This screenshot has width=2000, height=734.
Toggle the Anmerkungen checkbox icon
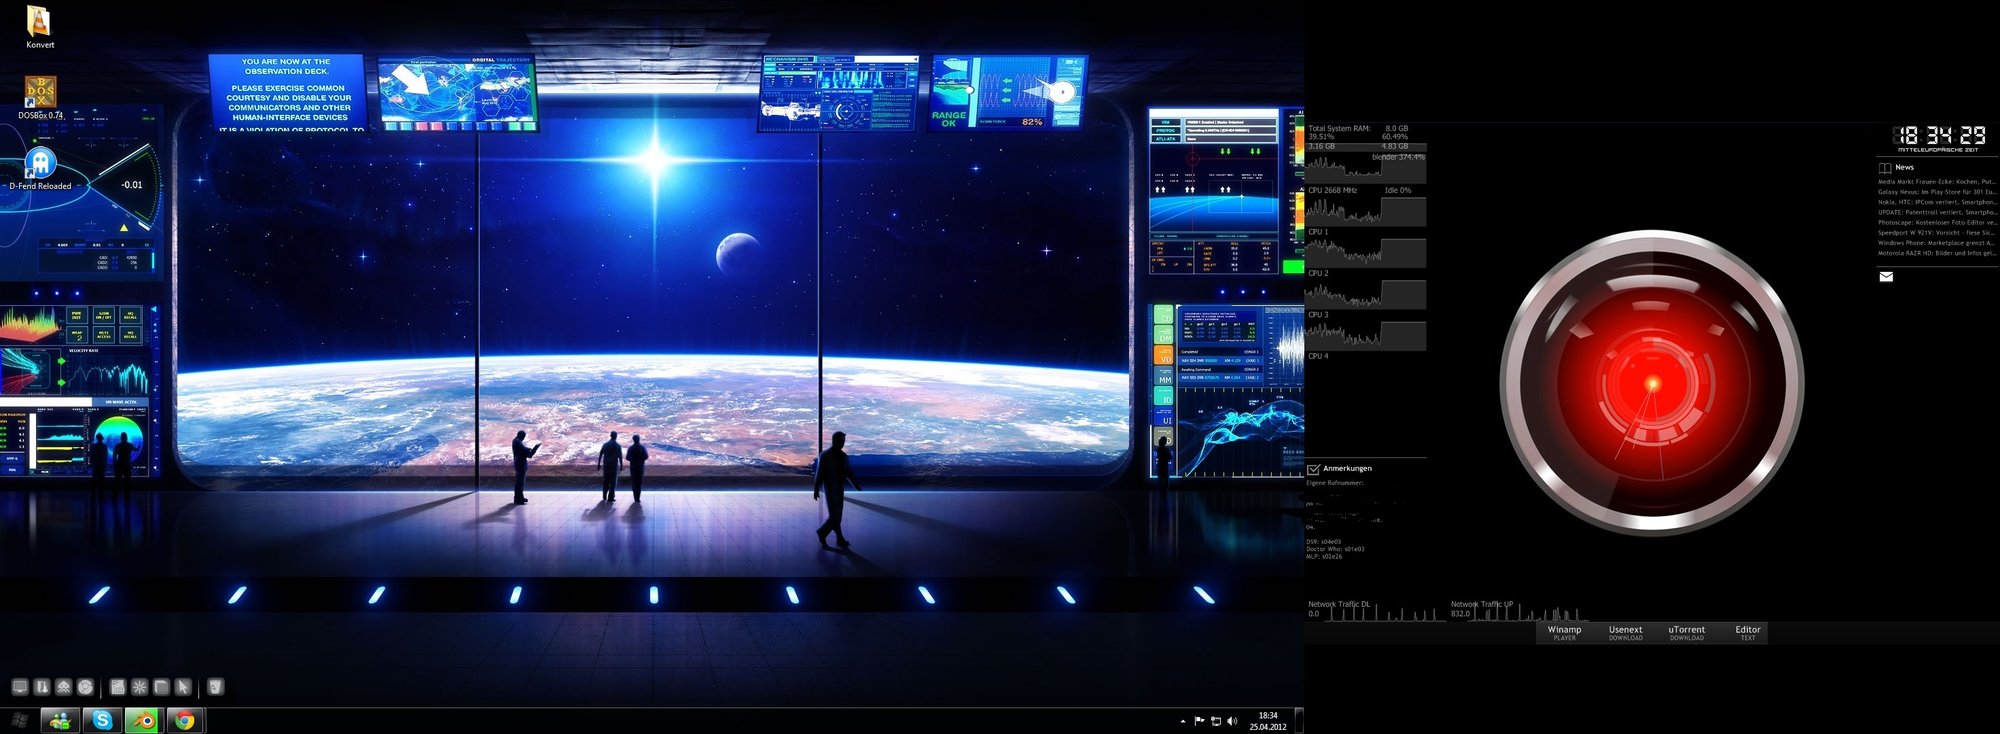(1313, 469)
